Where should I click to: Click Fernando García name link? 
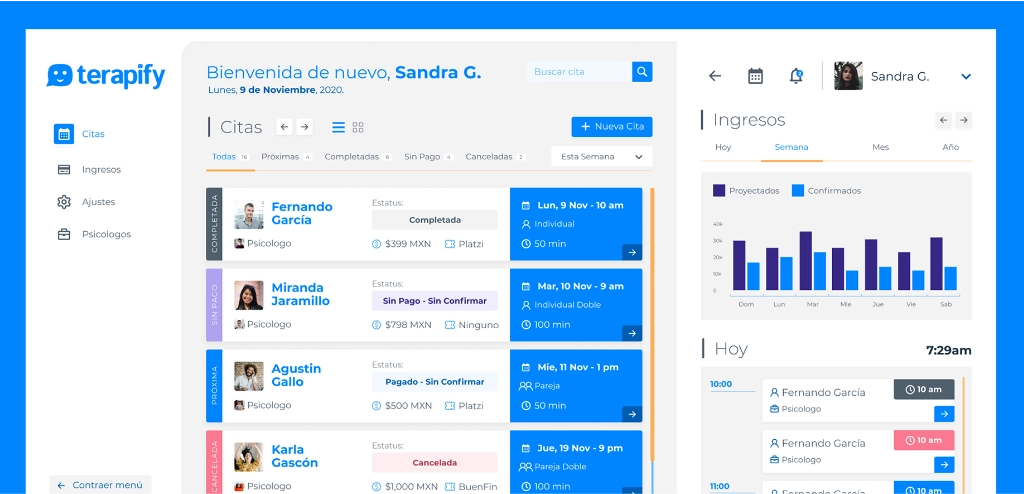(x=302, y=213)
